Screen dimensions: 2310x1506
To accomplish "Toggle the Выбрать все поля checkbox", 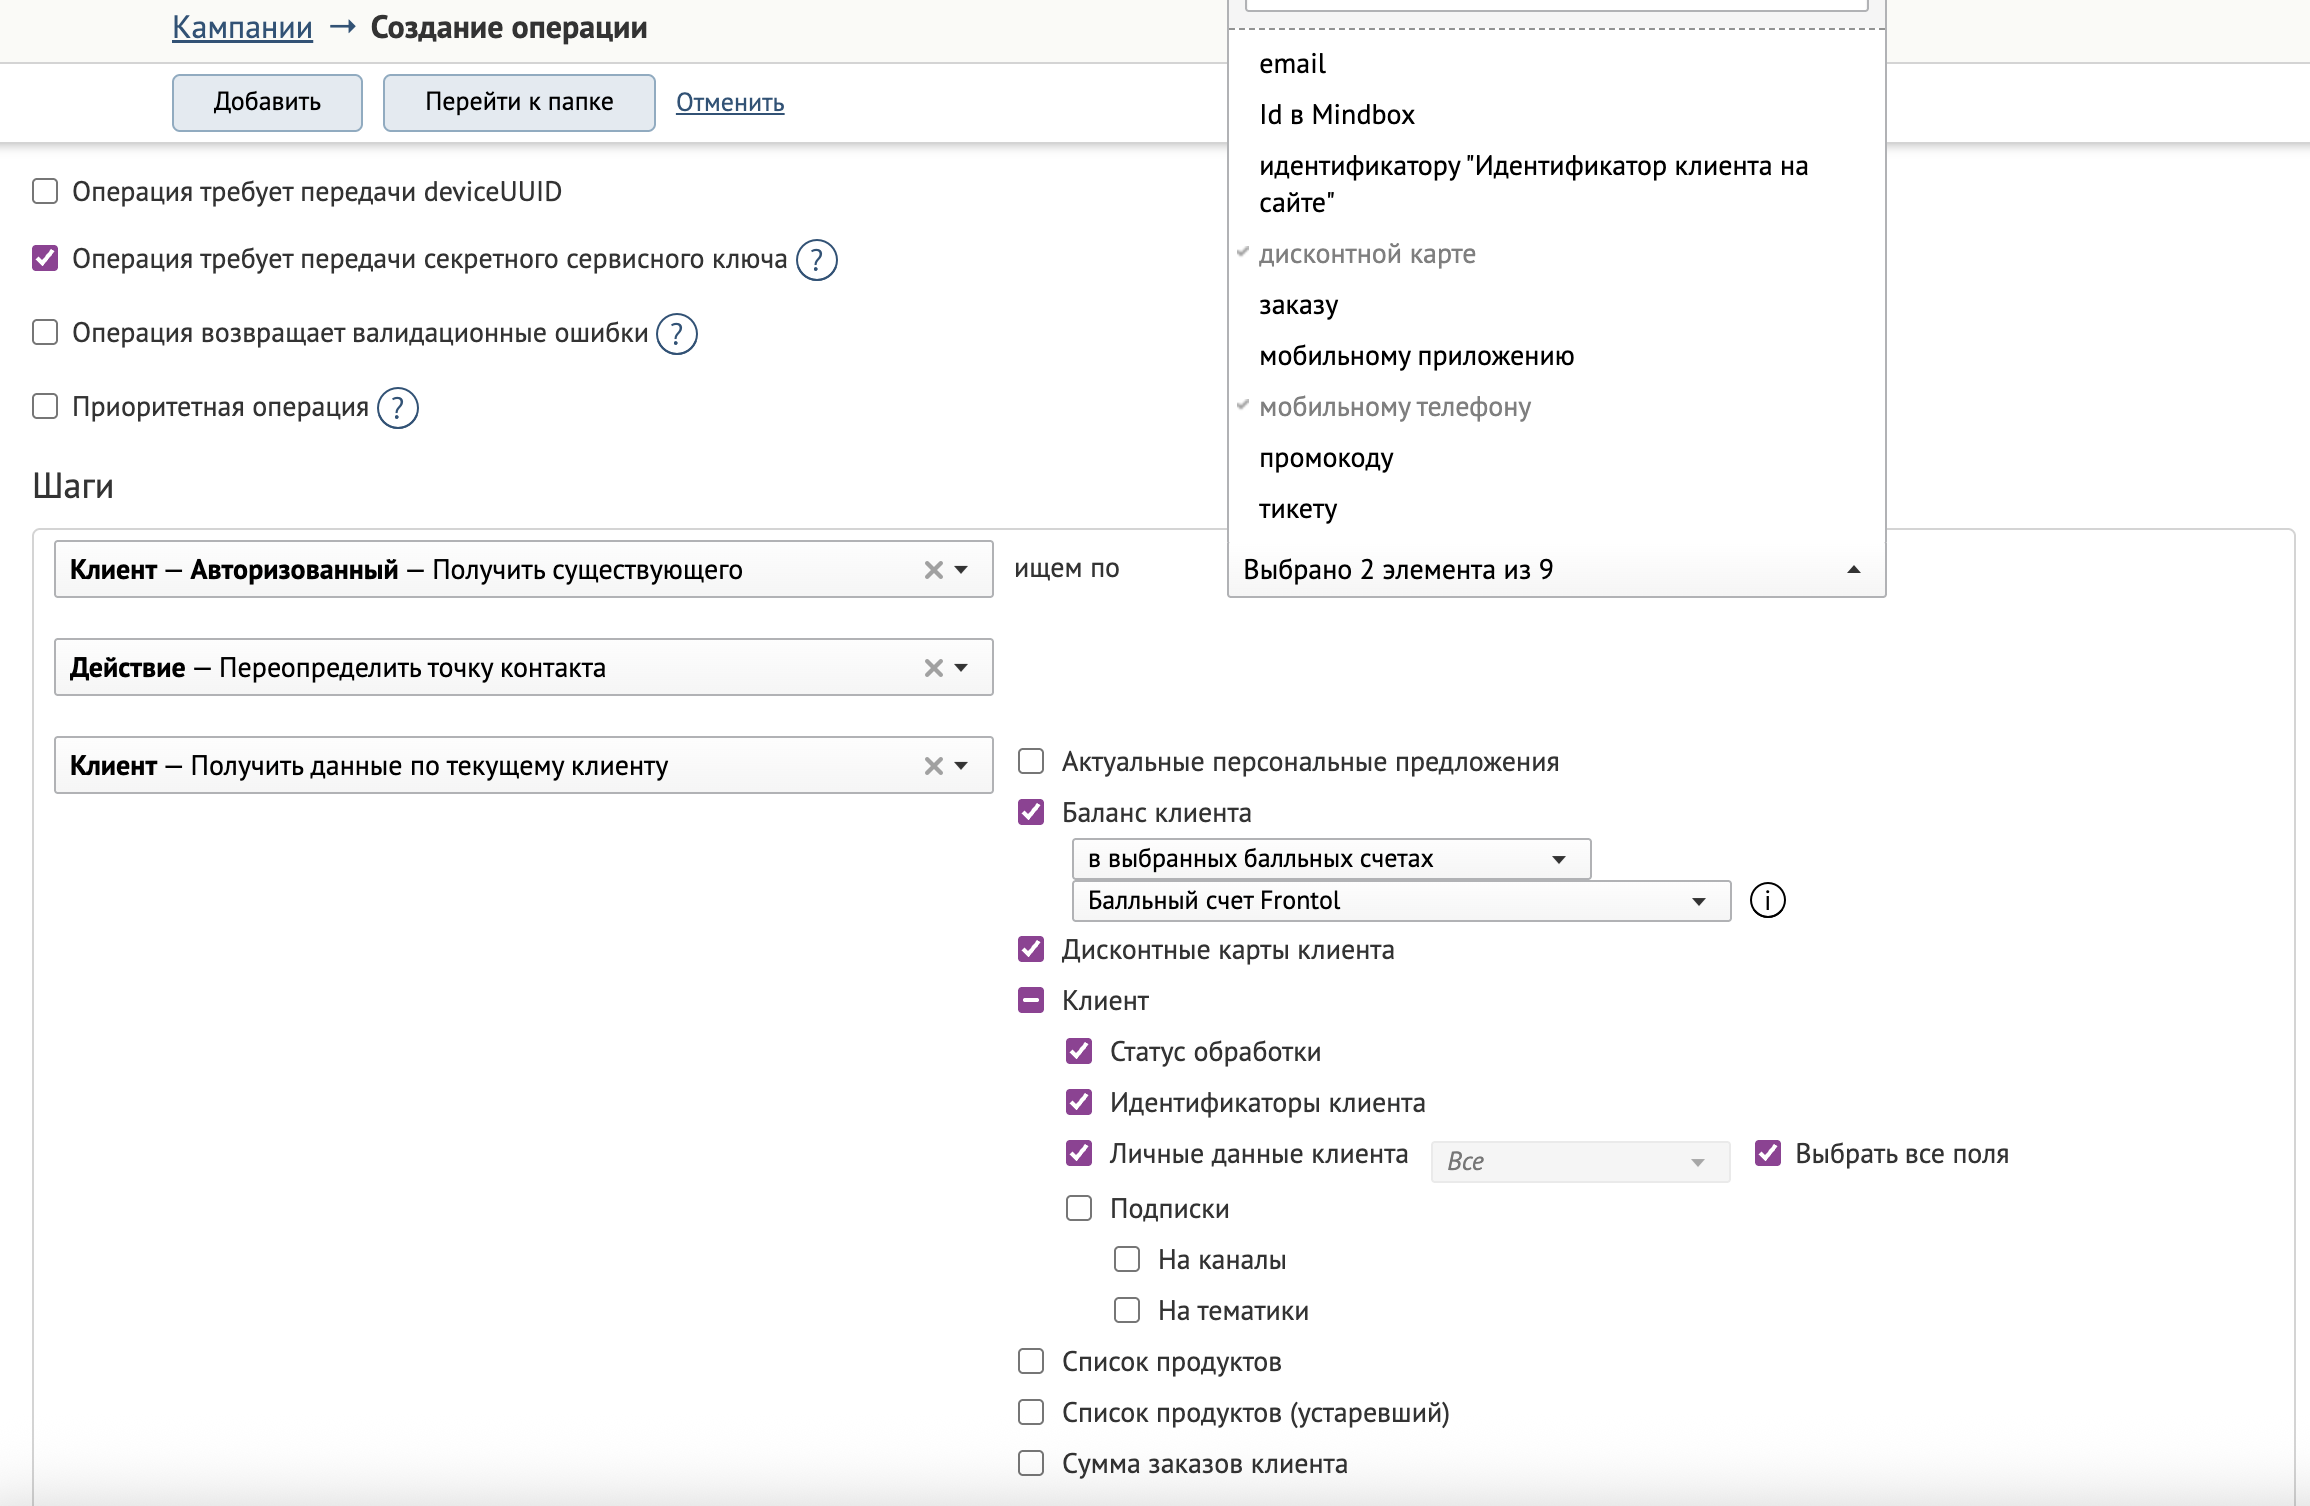I will [x=1768, y=1153].
